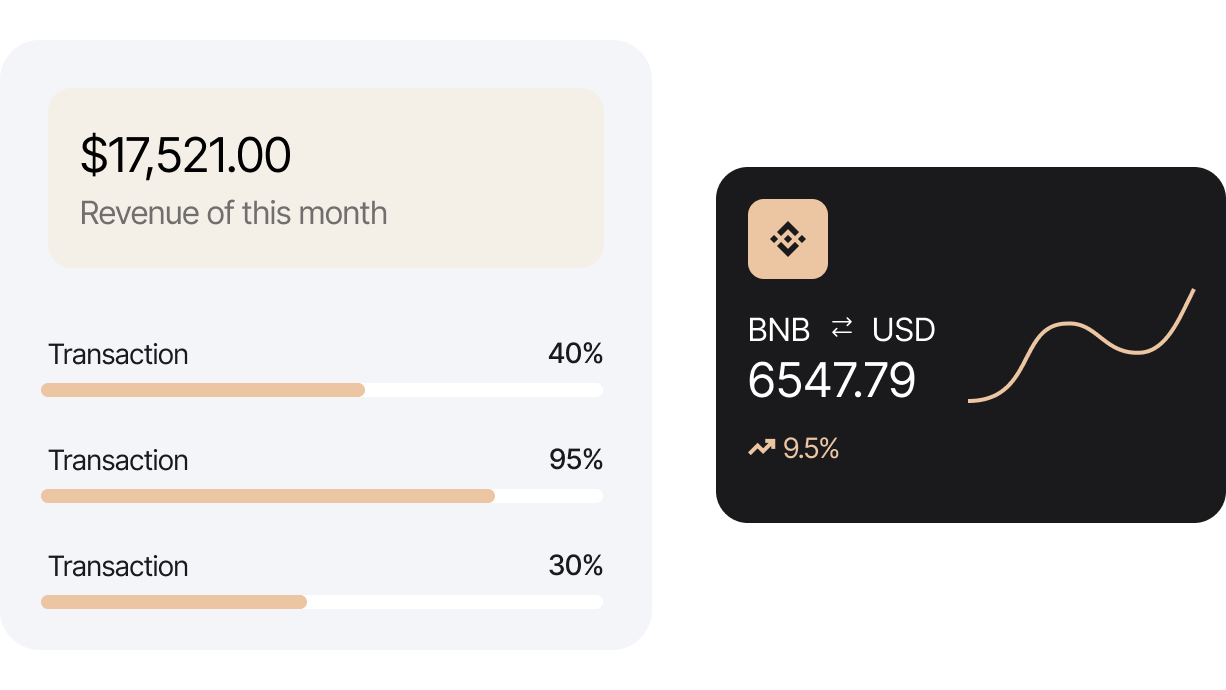Image resolution: width=1226 pixels, height=690 pixels.
Task: Click the USD currency label
Action: tap(903, 330)
